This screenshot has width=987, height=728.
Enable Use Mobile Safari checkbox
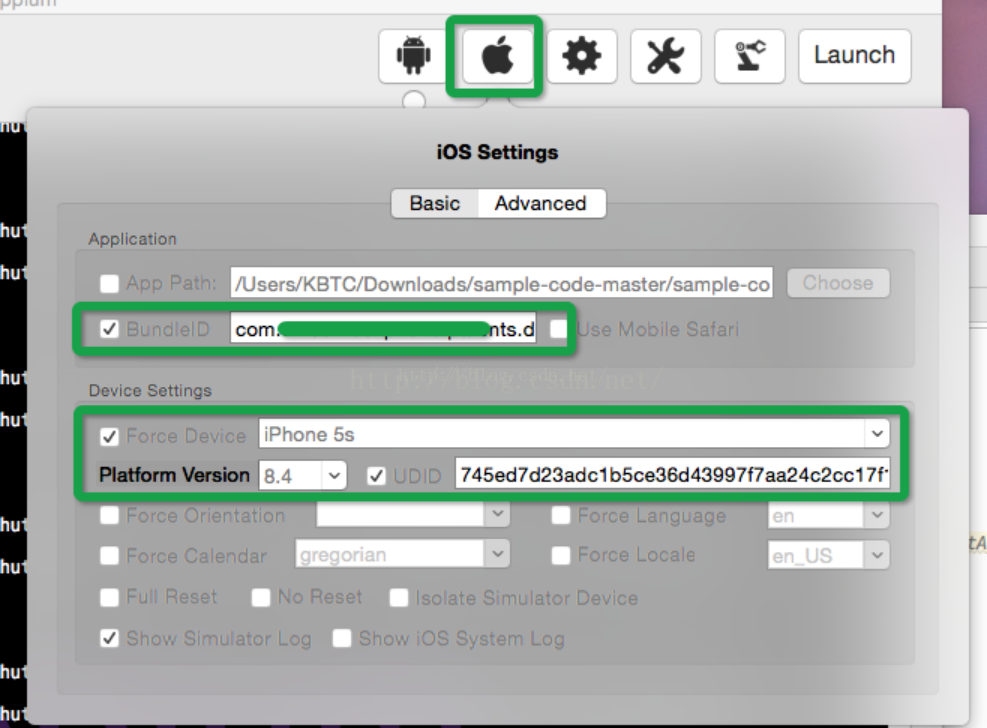tap(558, 329)
